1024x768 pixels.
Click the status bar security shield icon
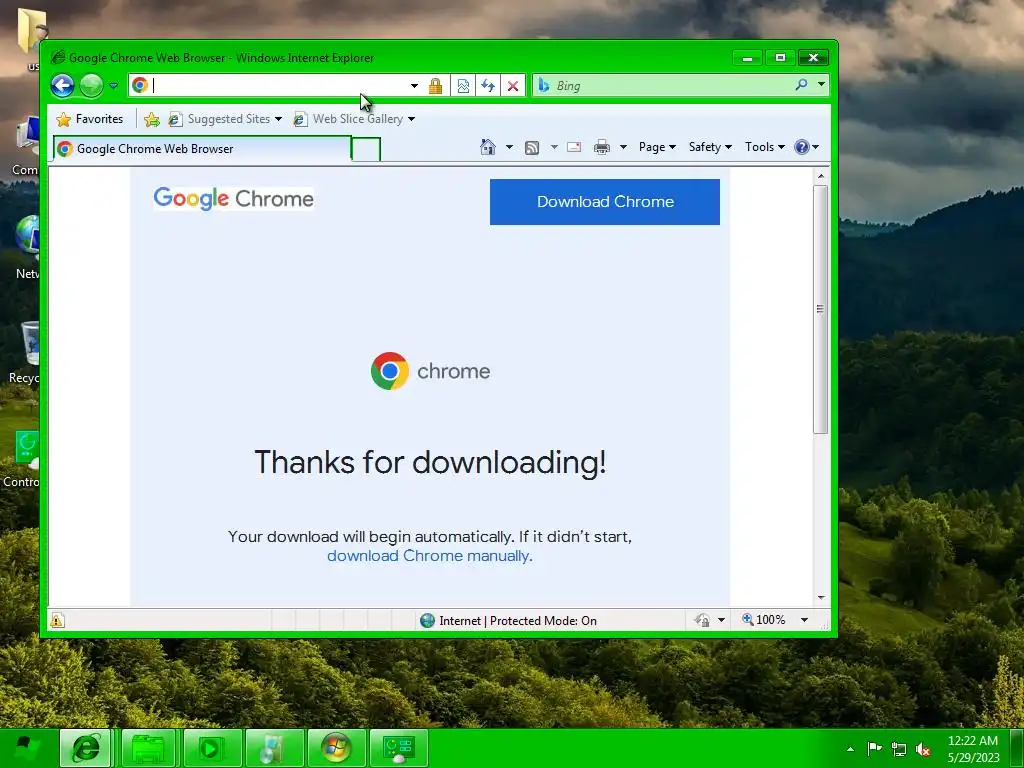point(702,620)
